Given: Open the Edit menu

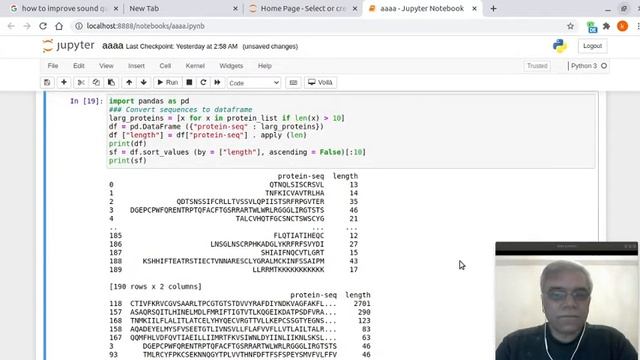Looking at the screenshot, I should (x=78, y=66).
